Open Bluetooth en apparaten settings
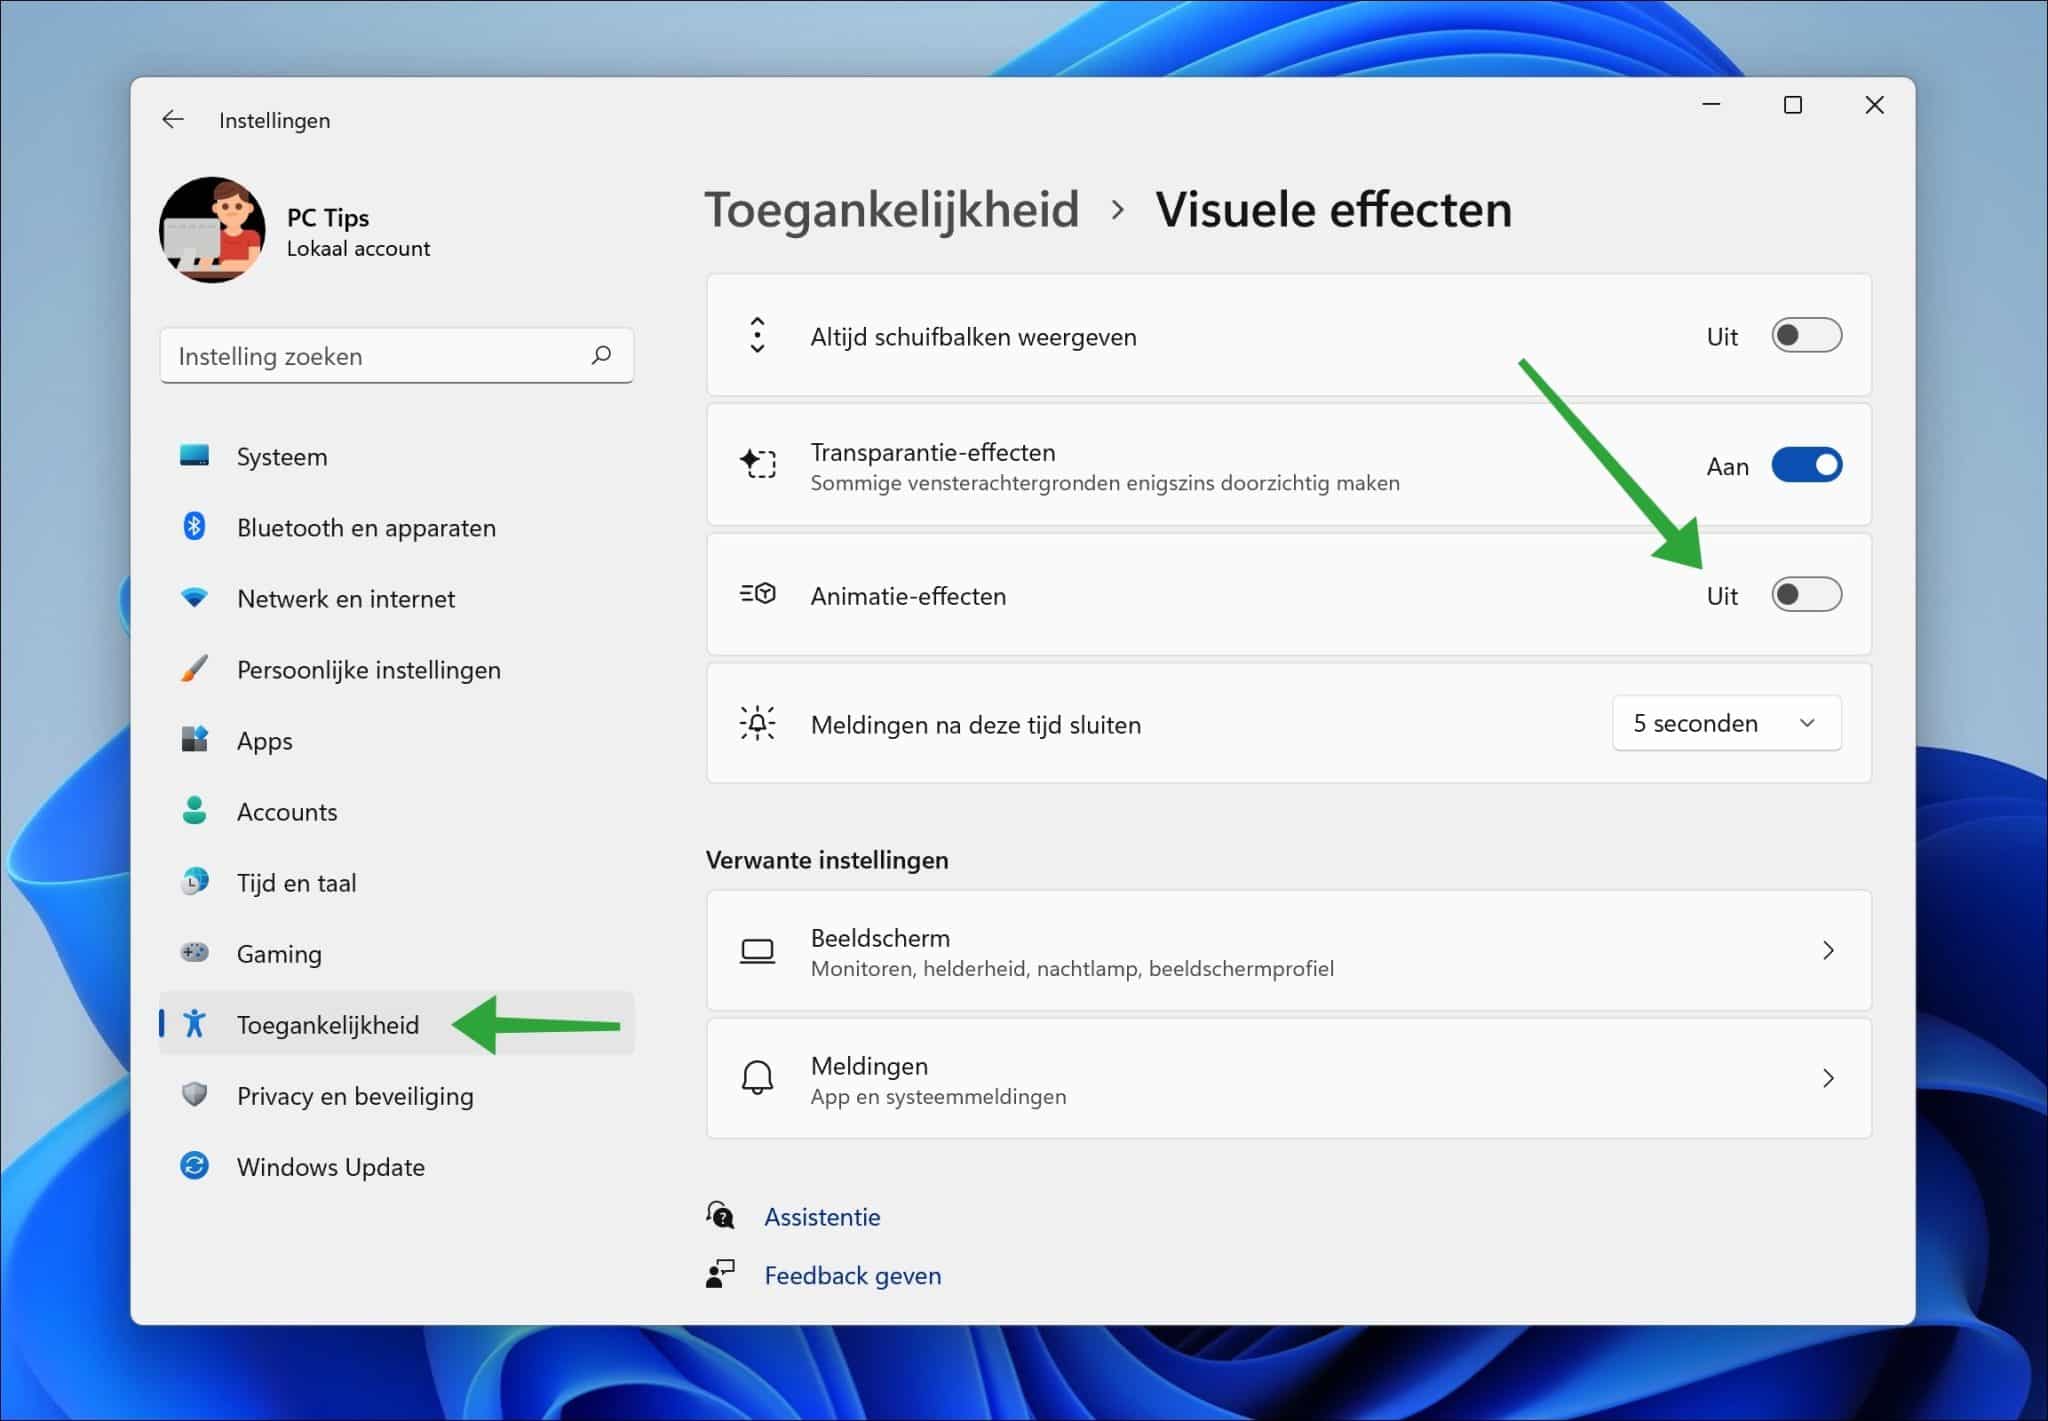 tap(196, 527)
